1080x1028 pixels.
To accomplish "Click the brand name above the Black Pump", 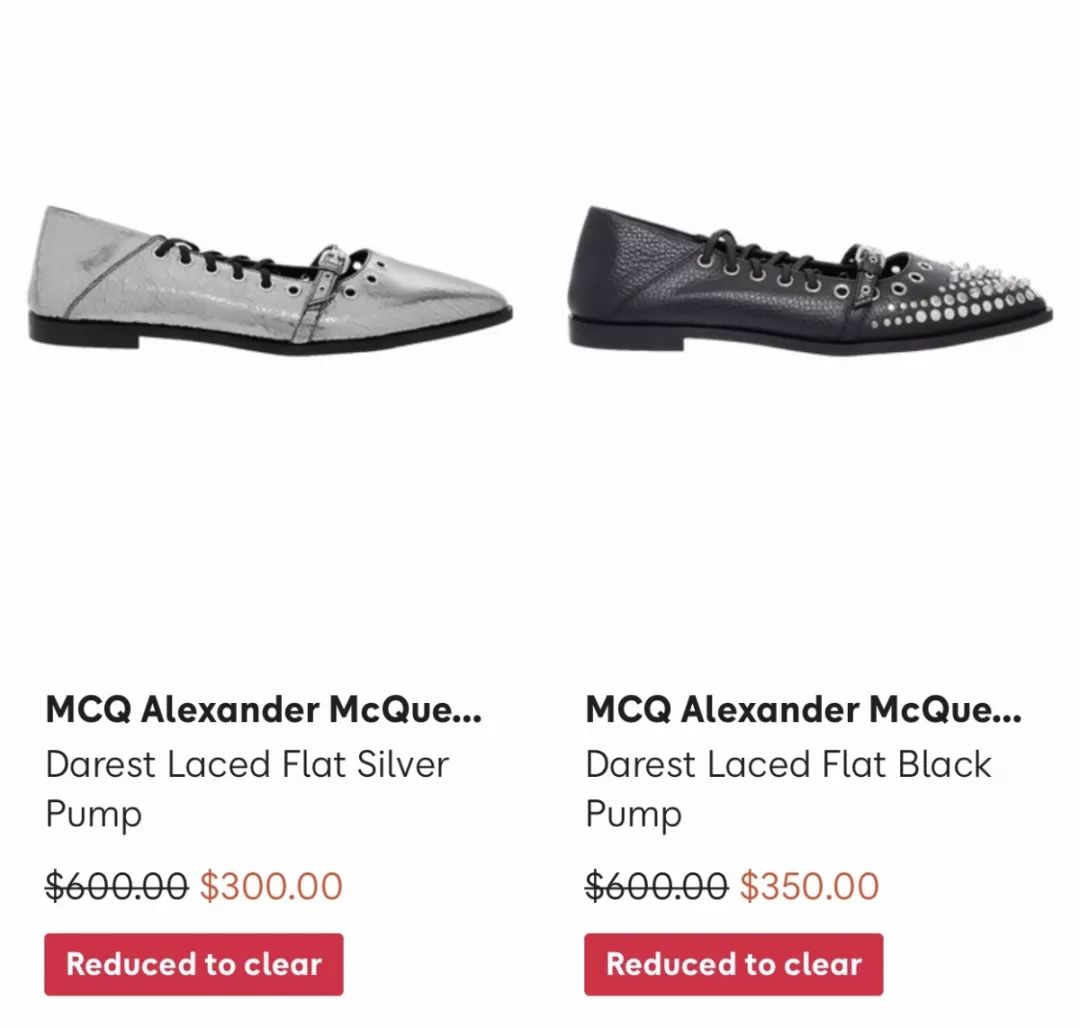I will coord(804,710).
